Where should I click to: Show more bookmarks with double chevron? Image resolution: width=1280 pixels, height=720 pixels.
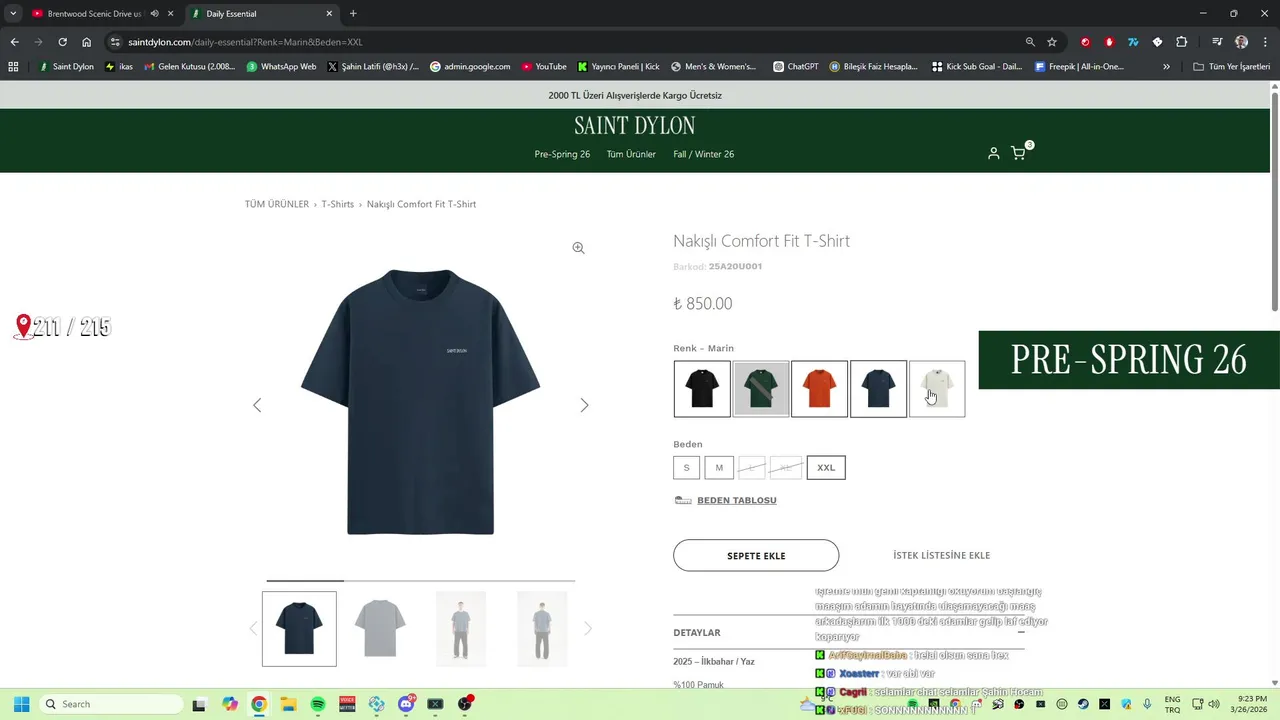(x=1166, y=67)
